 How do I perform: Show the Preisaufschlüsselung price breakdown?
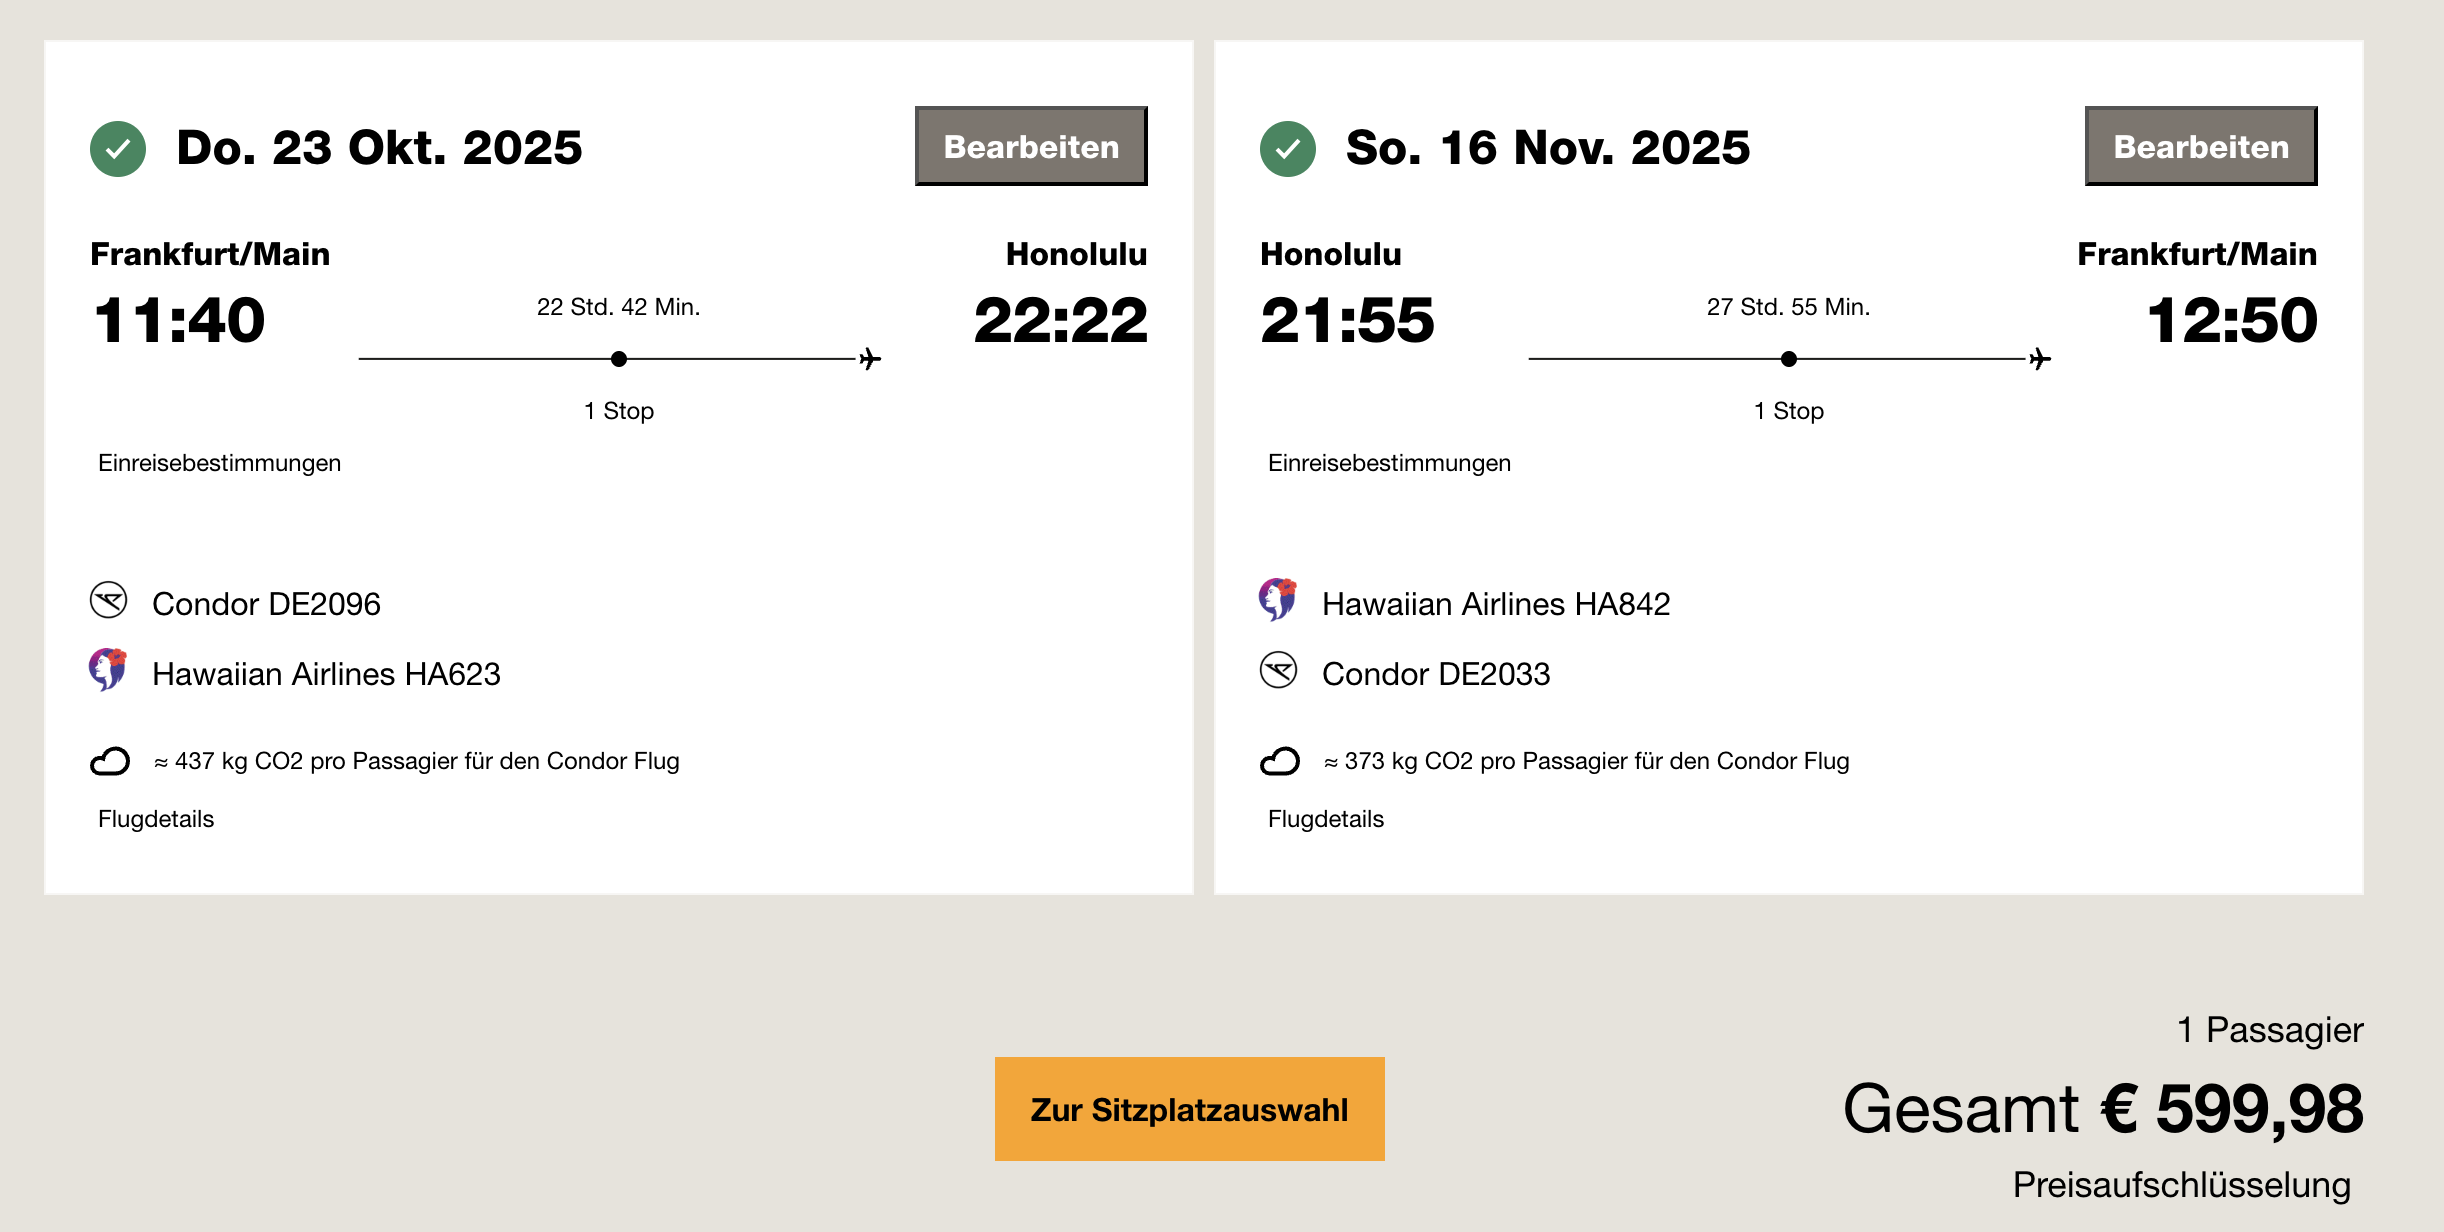[x=2181, y=1185]
